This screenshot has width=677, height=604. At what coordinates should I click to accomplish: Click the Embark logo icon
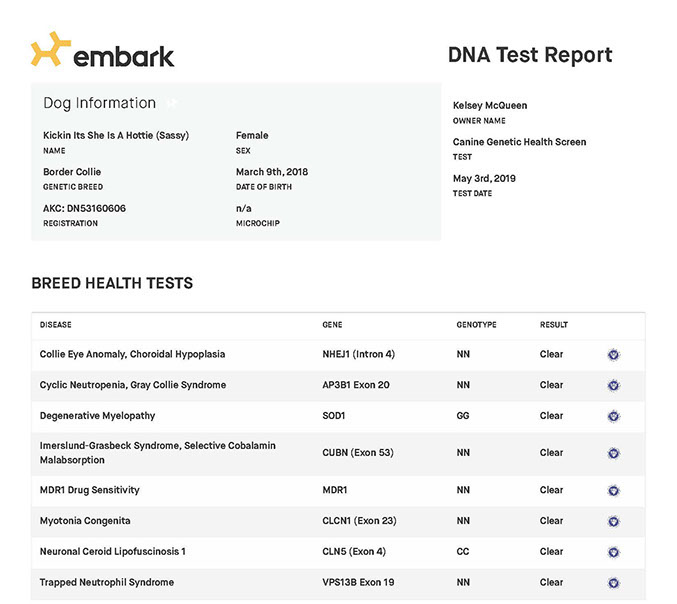pos(50,50)
